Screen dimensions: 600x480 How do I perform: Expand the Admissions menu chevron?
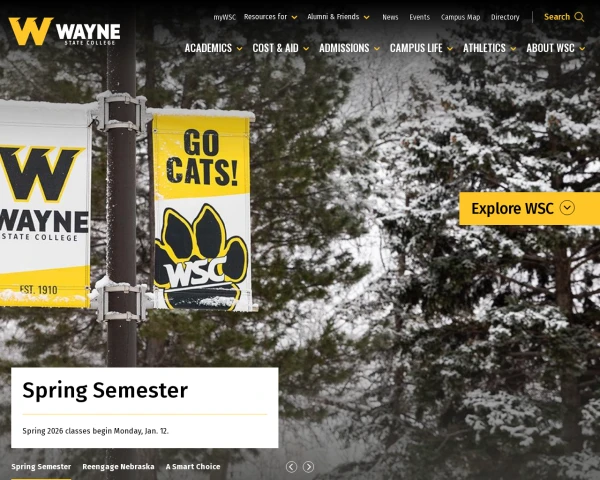point(377,49)
